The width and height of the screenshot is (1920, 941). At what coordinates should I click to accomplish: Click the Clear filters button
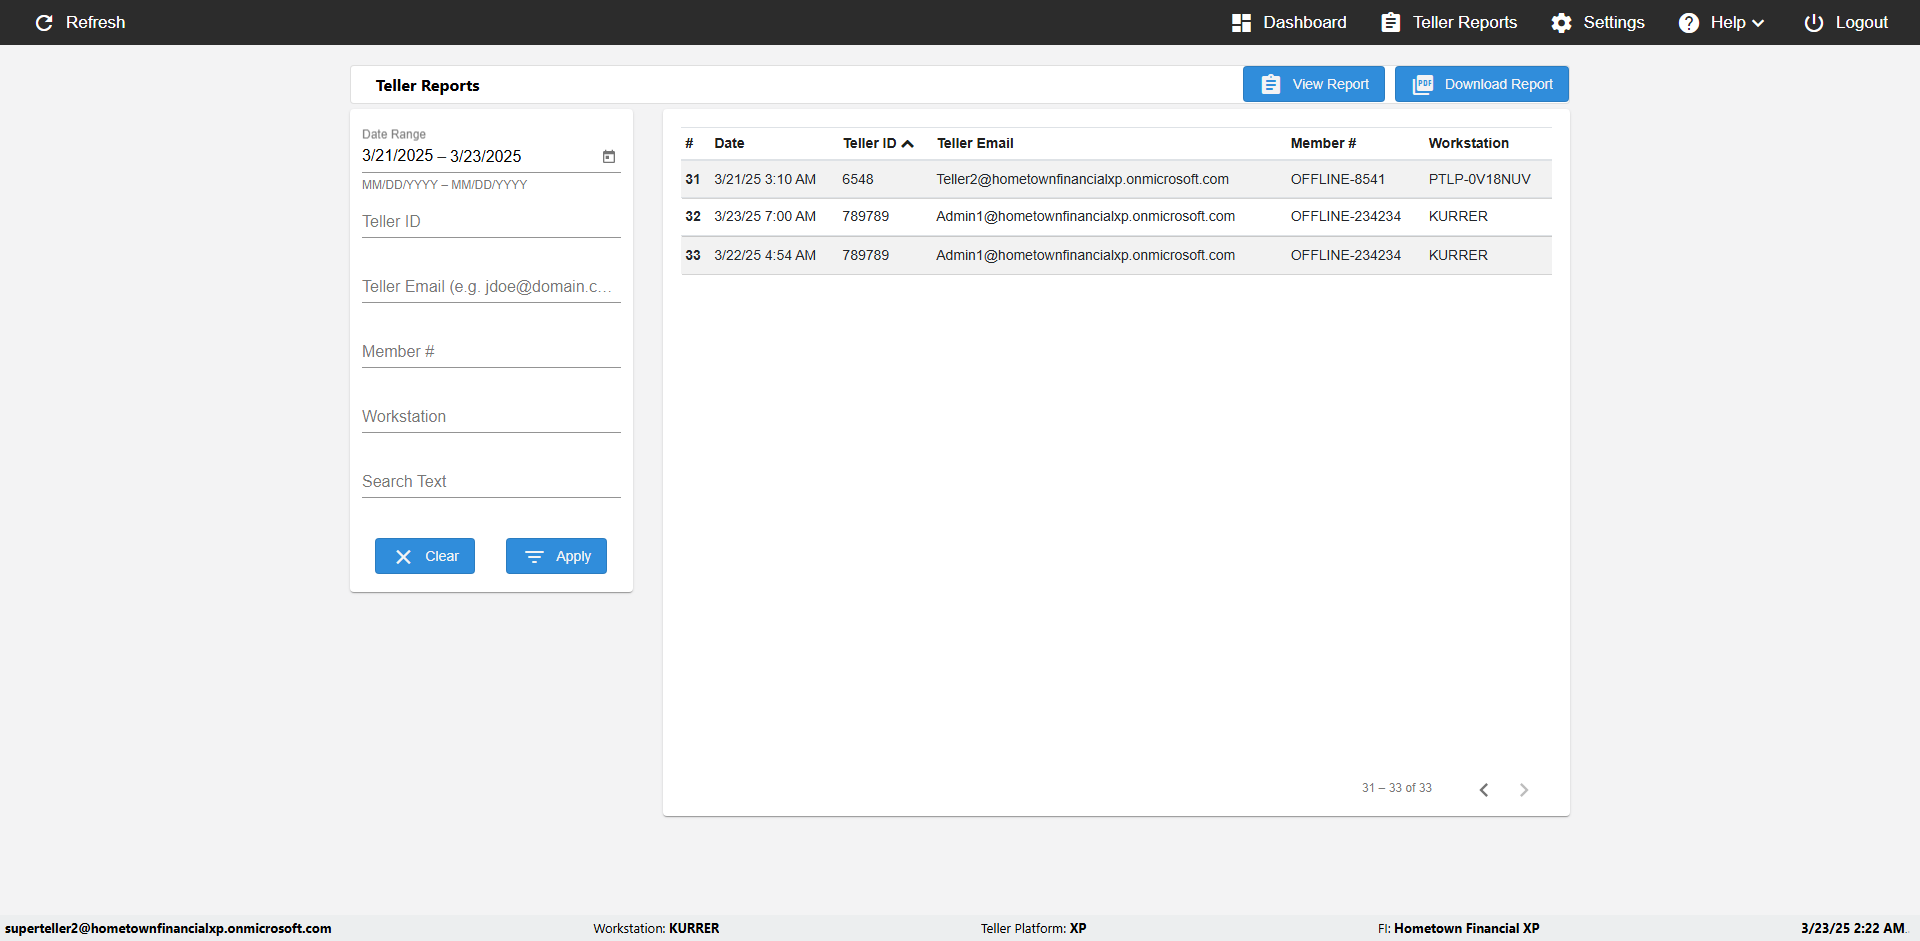point(425,556)
